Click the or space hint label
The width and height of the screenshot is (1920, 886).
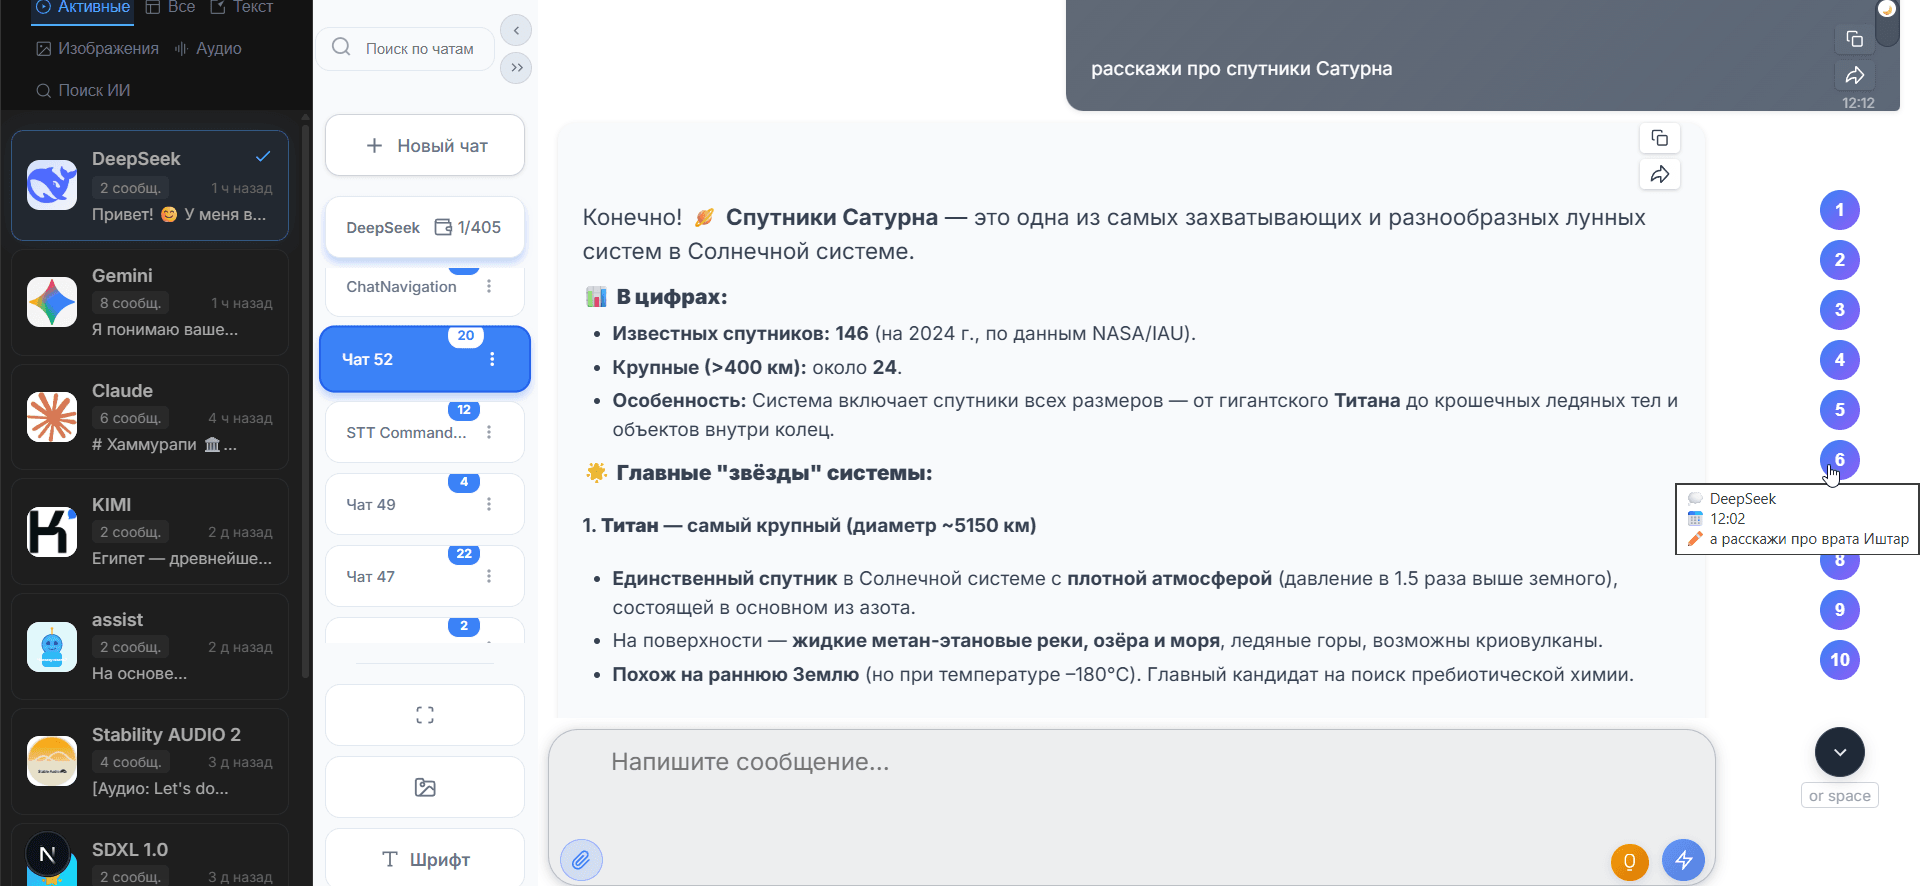click(x=1840, y=795)
